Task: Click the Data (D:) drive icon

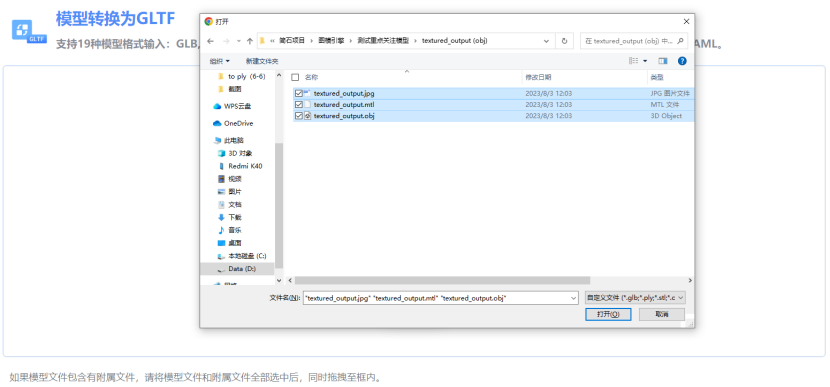Action: pos(222,269)
